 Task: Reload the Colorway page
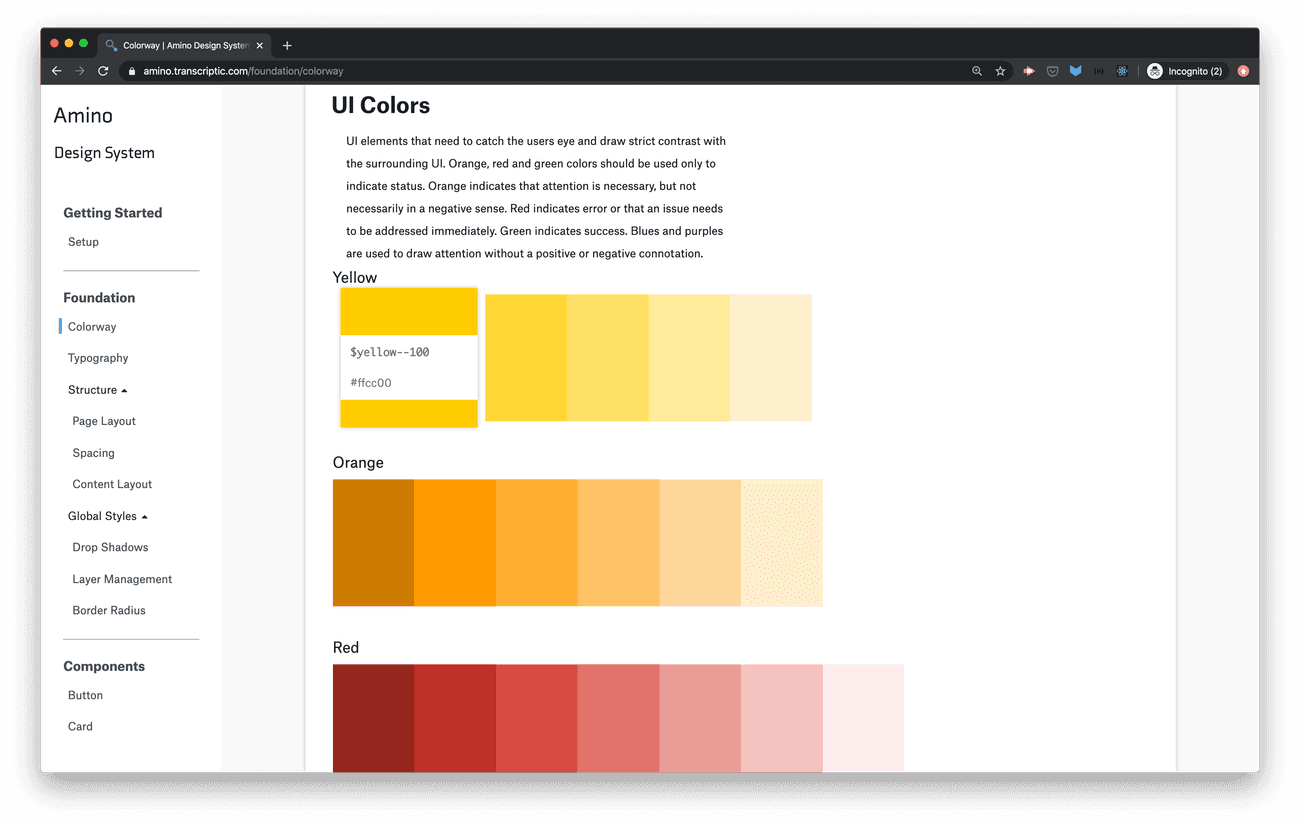tap(103, 71)
